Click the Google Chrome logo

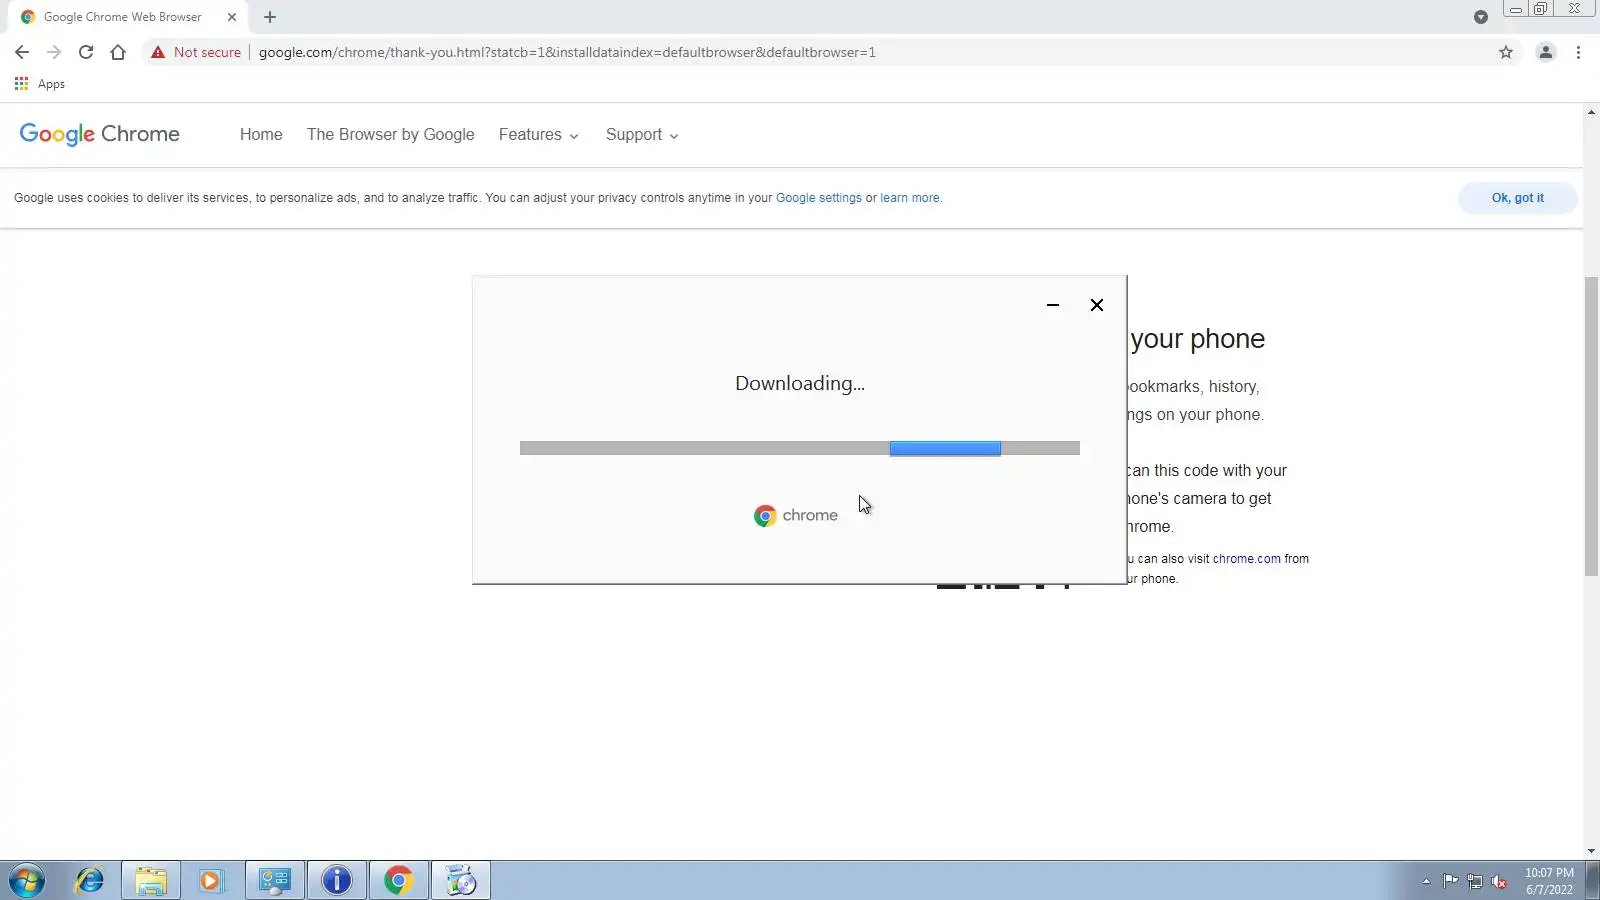tap(100, 134)
